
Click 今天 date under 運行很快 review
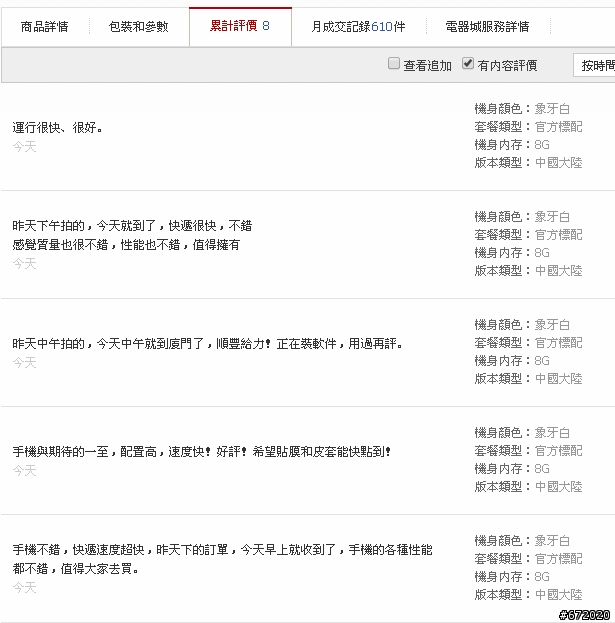click(24, 147)
